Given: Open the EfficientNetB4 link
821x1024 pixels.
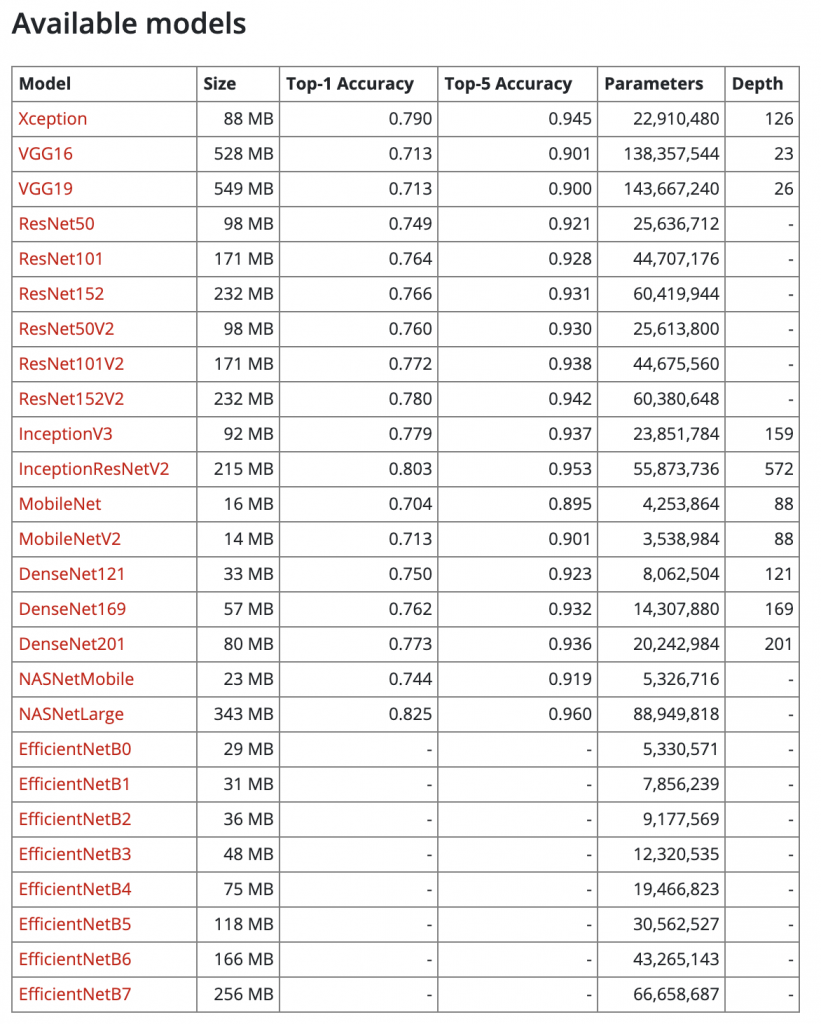Looking at the screenshot, I should 75,889.
